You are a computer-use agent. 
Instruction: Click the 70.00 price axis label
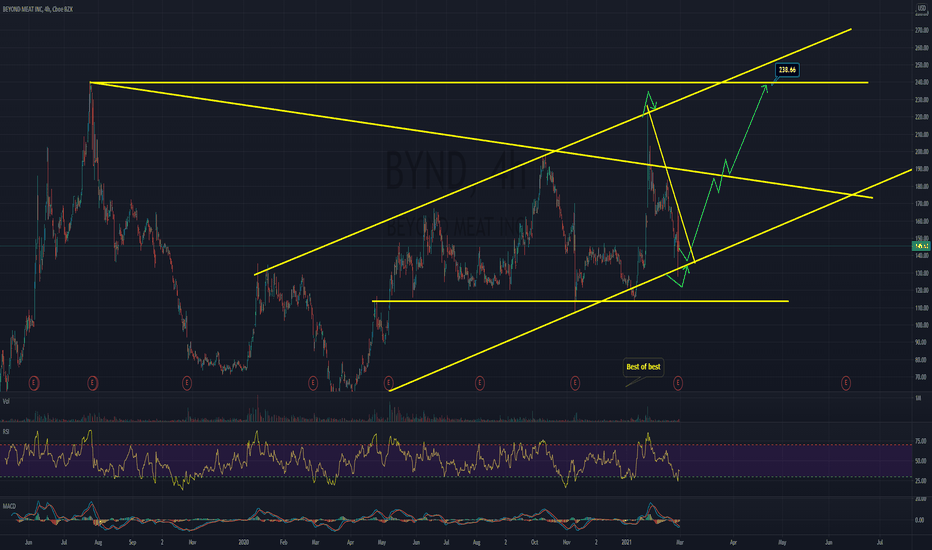[922, 377]
